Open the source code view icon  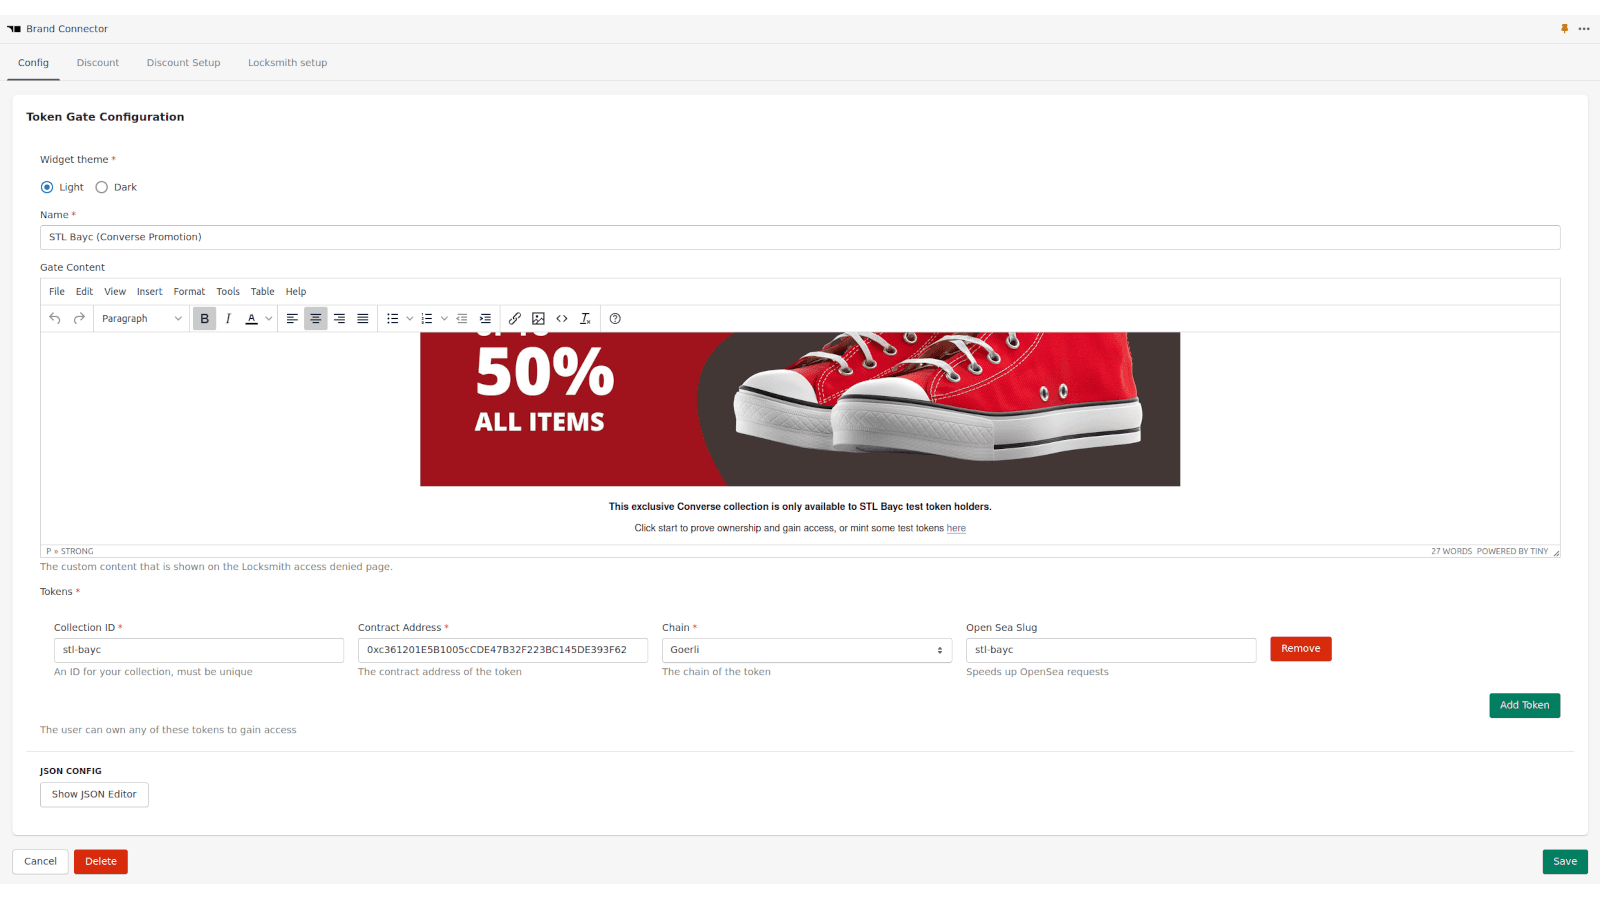(x=562, y=319)
